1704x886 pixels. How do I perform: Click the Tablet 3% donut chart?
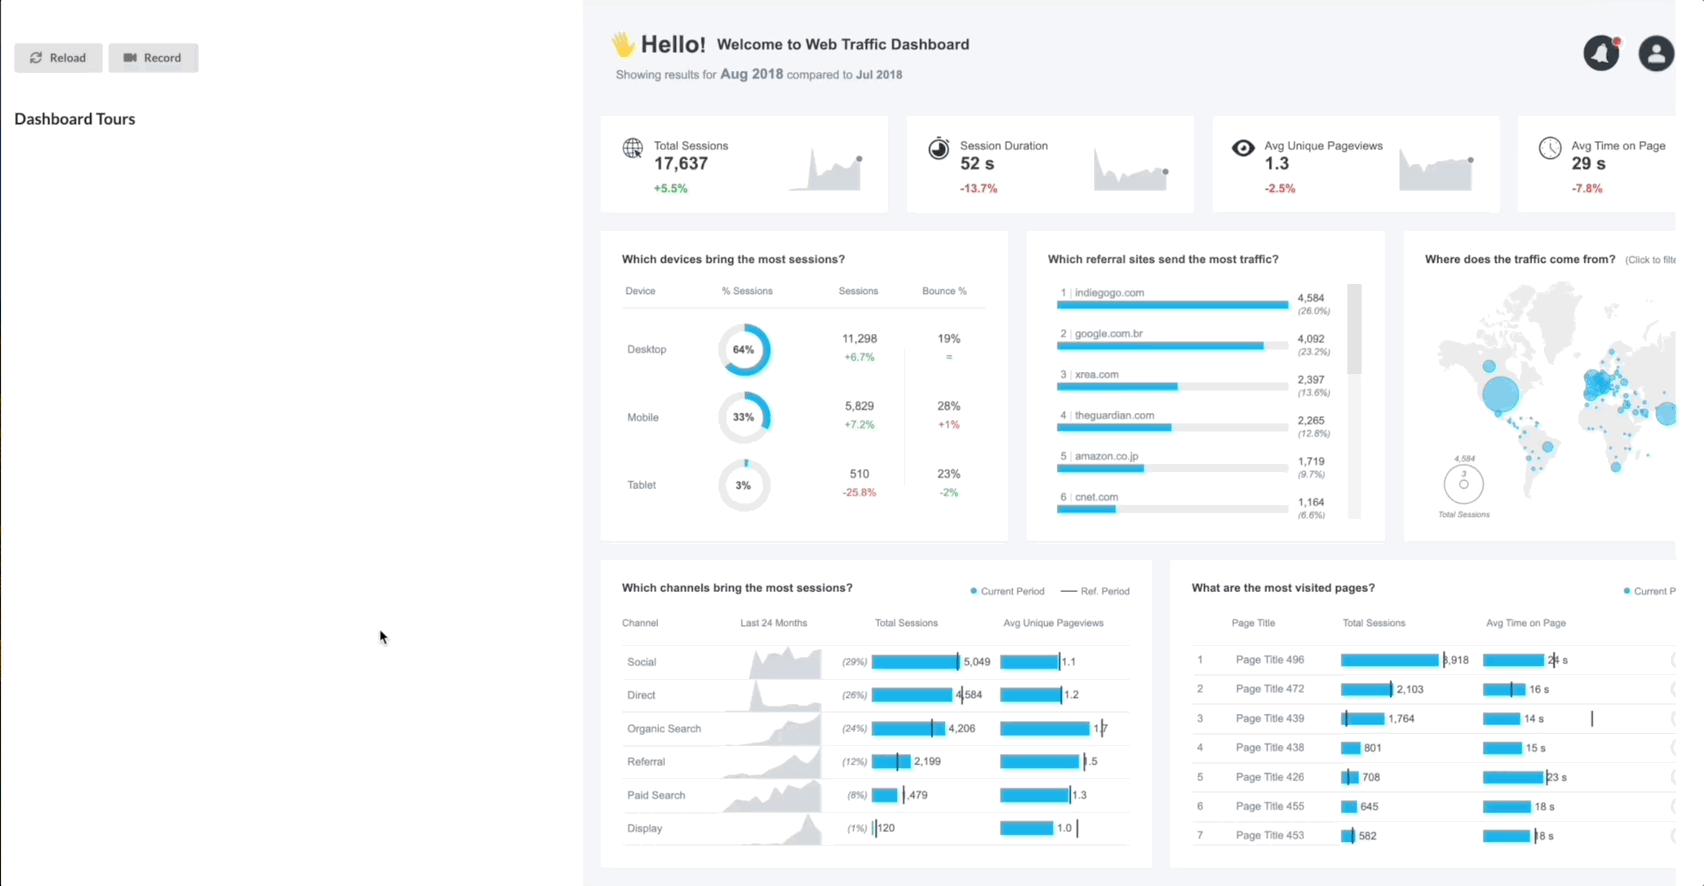click(x=744, y=485)
